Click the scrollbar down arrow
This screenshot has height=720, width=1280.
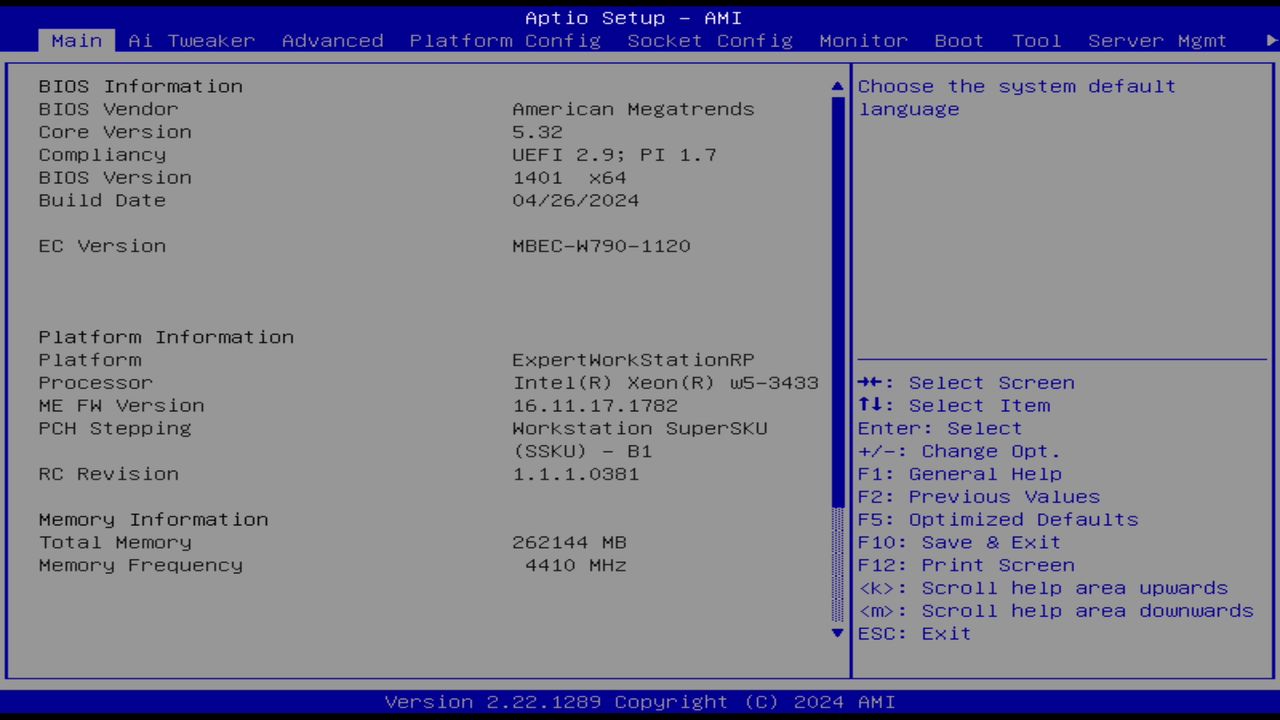(838, 633)
